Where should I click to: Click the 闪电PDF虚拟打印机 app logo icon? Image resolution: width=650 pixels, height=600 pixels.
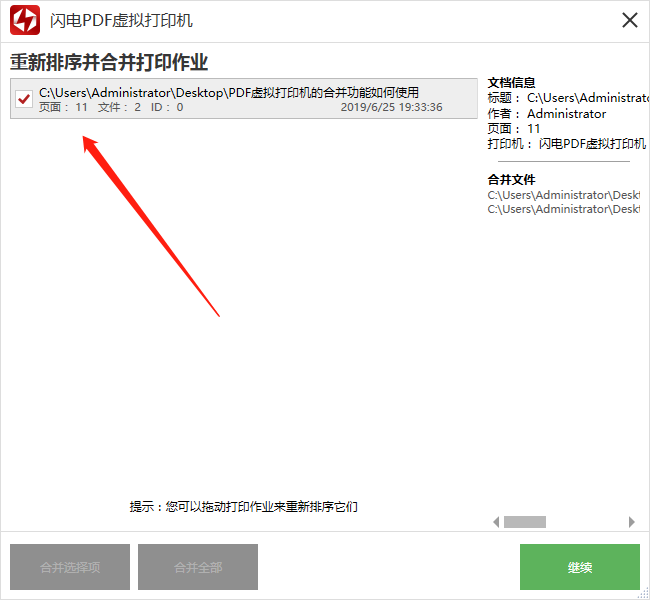25,20
